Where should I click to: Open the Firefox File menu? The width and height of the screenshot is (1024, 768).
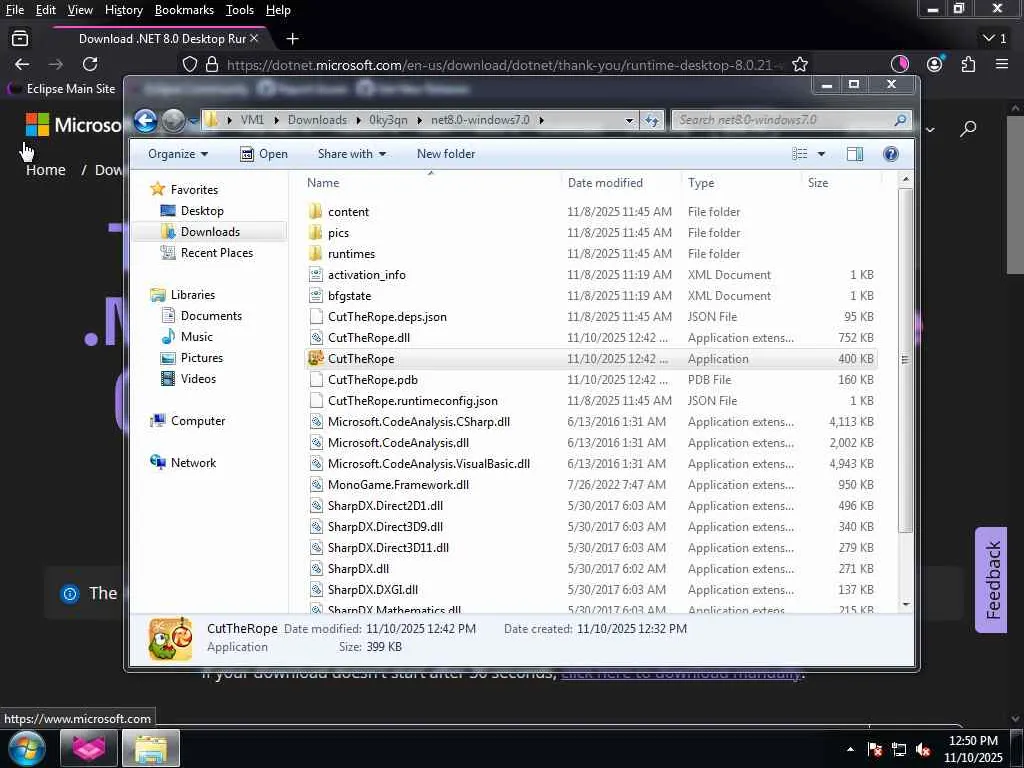[14, 10]
